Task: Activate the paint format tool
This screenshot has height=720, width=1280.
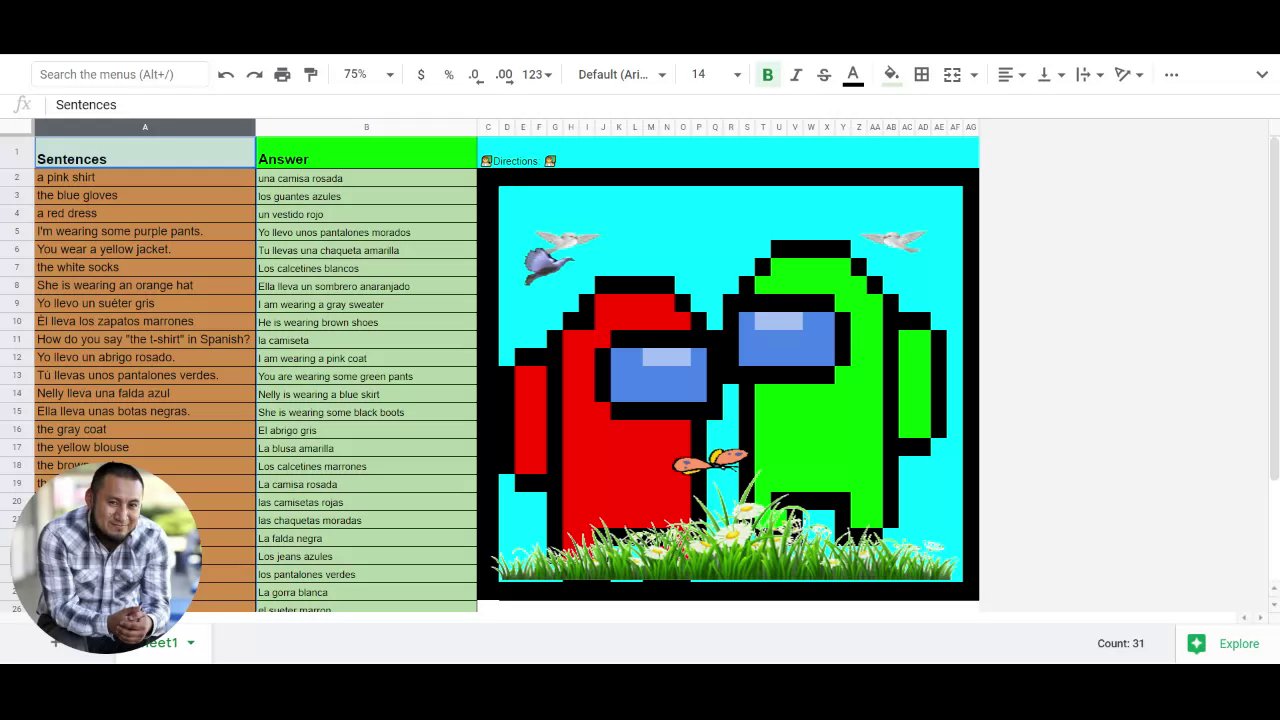Action: 311,75
